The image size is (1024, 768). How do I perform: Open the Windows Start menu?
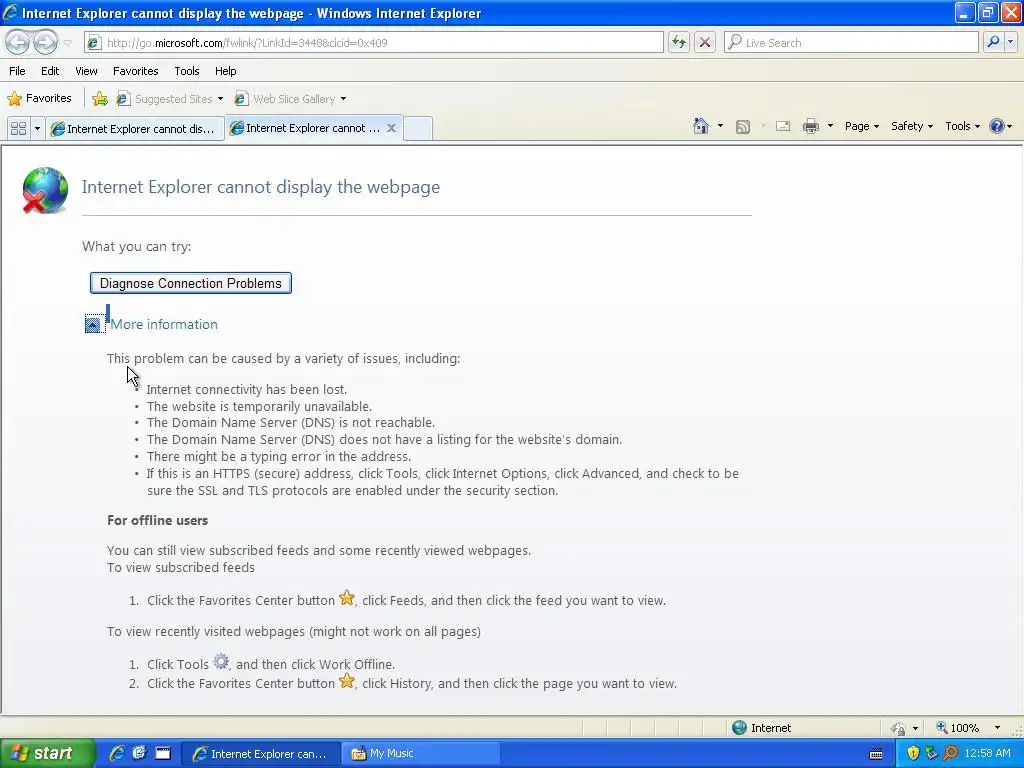point(46,753)
